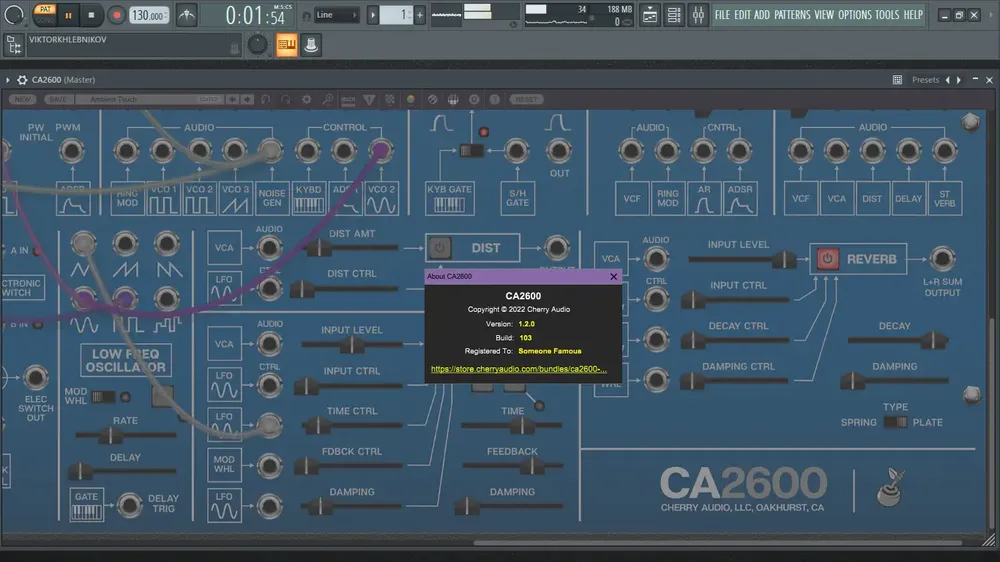Open the channel rack icon
The width and height of the screenshot is (1000, 562).
[x=674, y=15]
